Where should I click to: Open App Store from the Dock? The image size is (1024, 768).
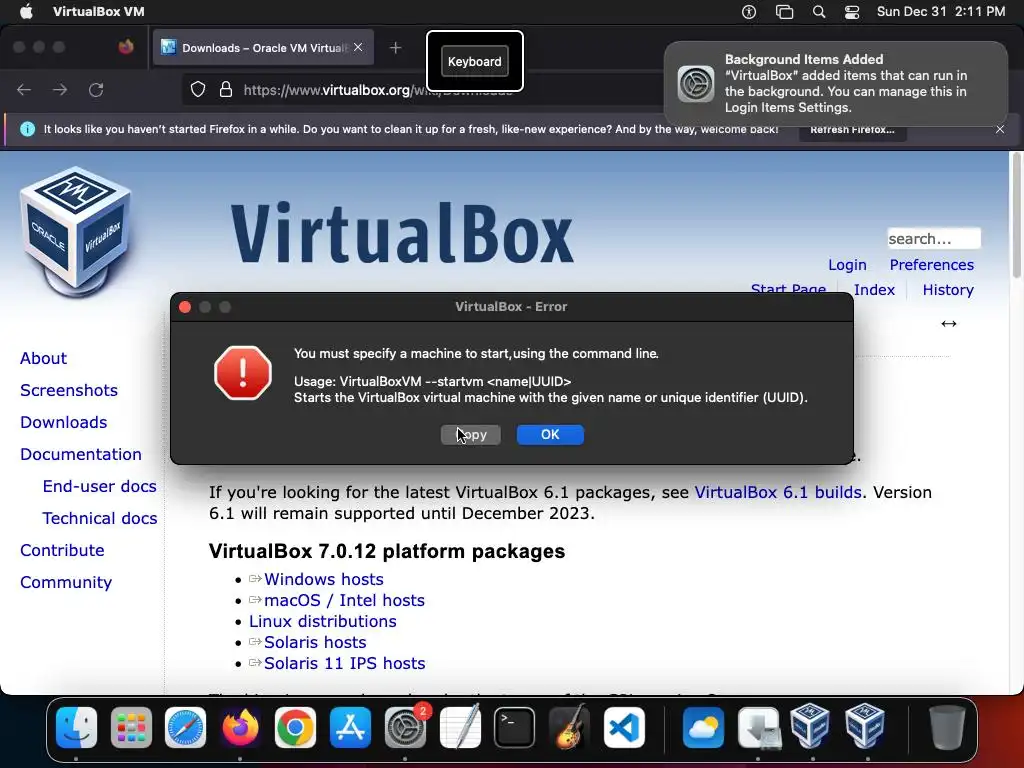pyautogui.click(x=350, y=727)
